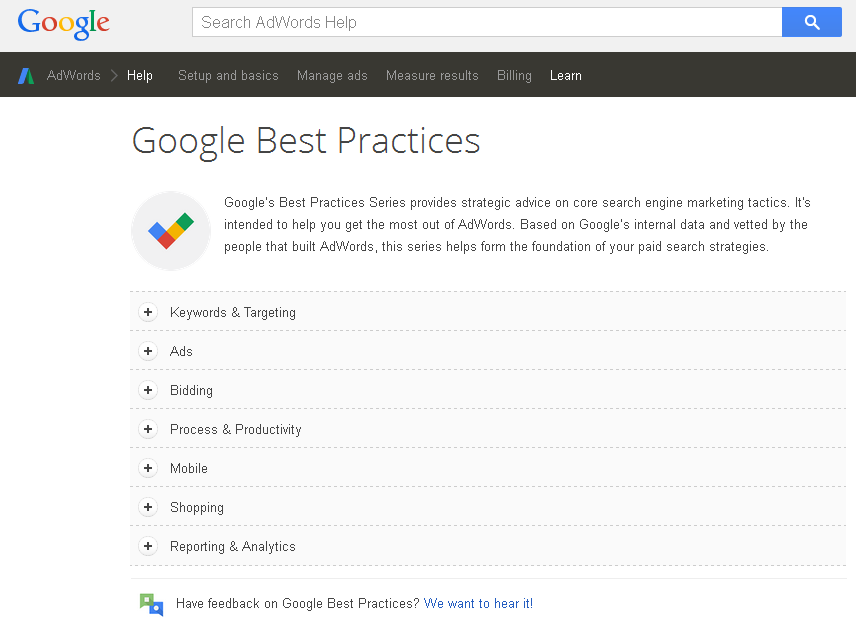Open the Measure results section
Image resolution: width=856 pixels, height=623 pixels.
[432, 75]
